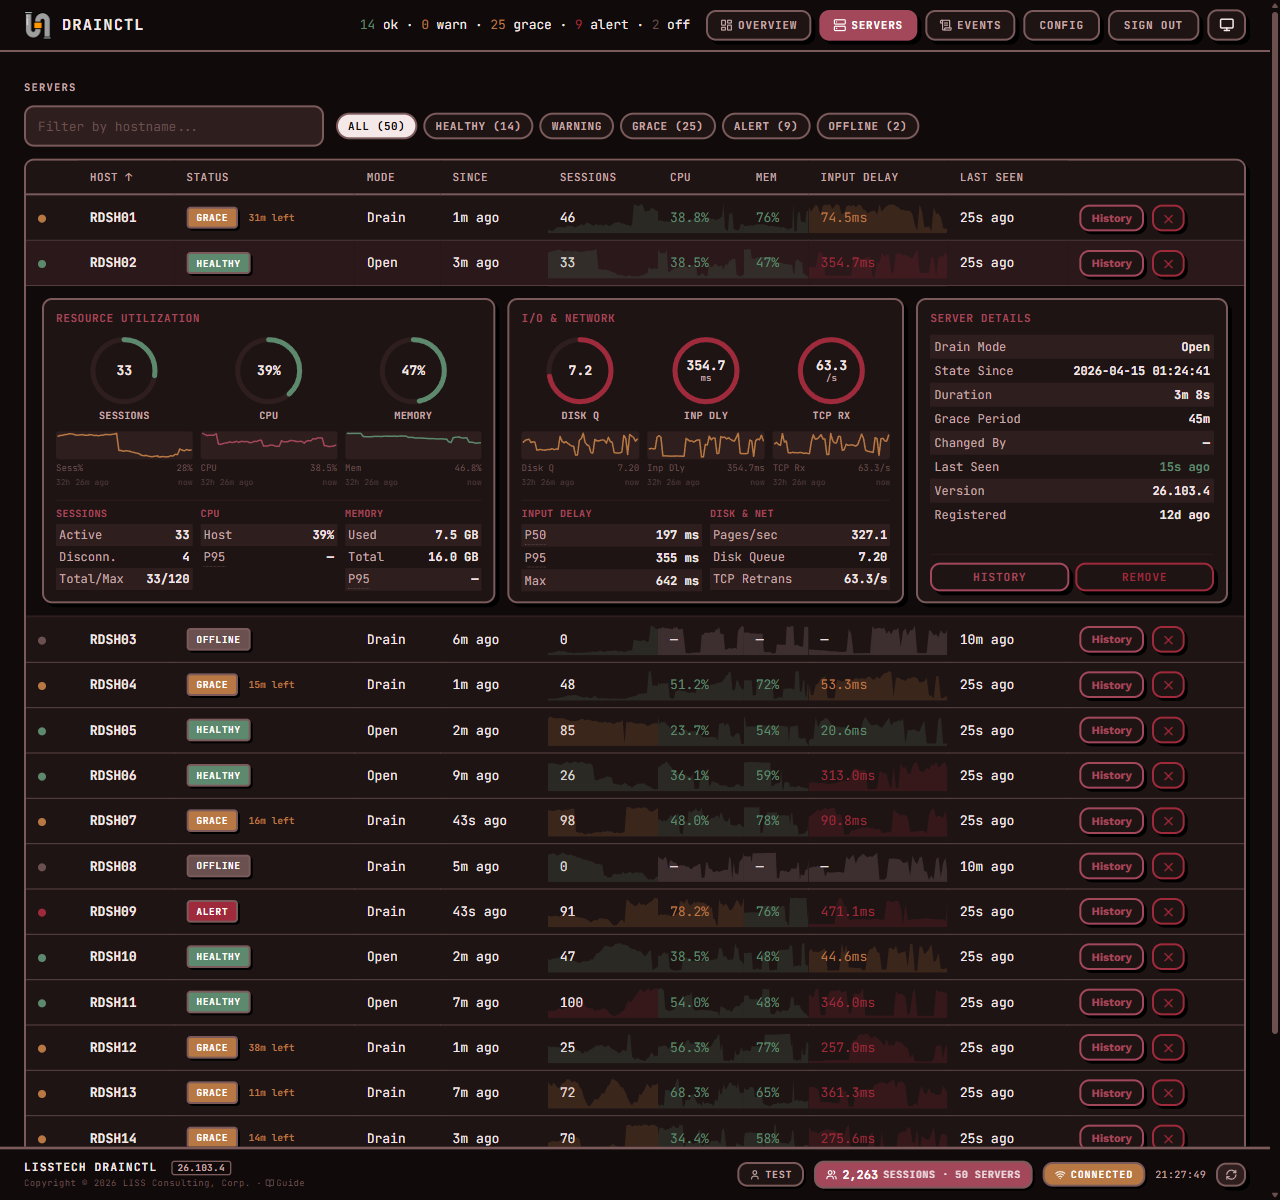Filter servers by HEALTHY (14)
The image size is (1280, 1200).
pyautogui.click(x=478, y=126)
